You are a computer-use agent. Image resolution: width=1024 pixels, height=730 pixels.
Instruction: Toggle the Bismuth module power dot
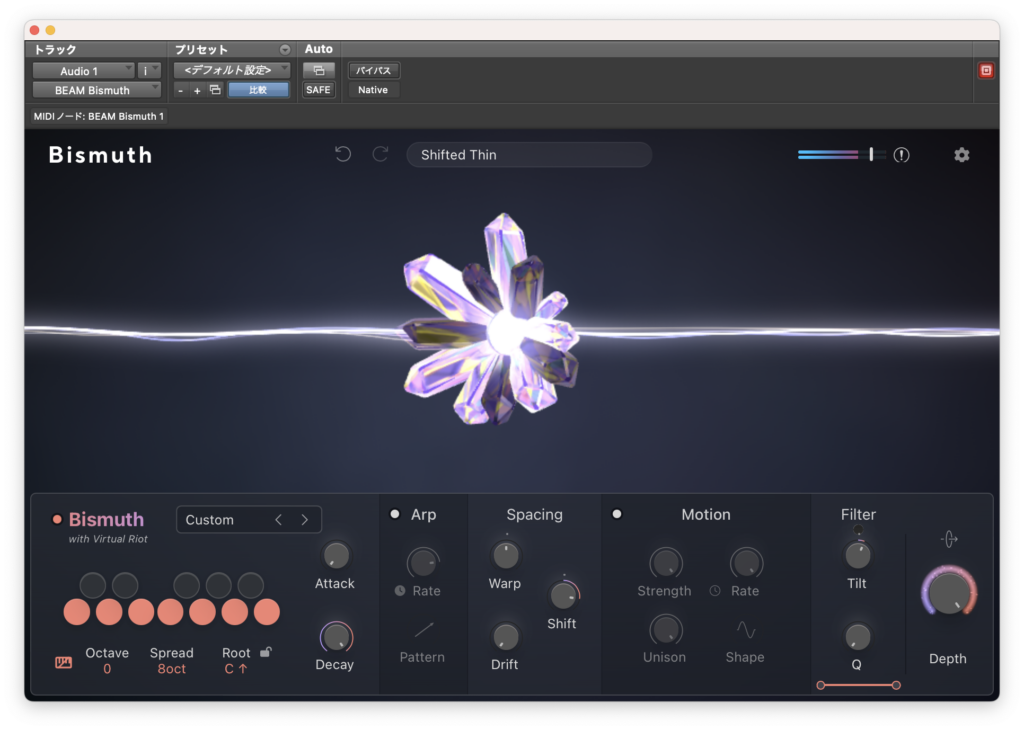(57, 520)
